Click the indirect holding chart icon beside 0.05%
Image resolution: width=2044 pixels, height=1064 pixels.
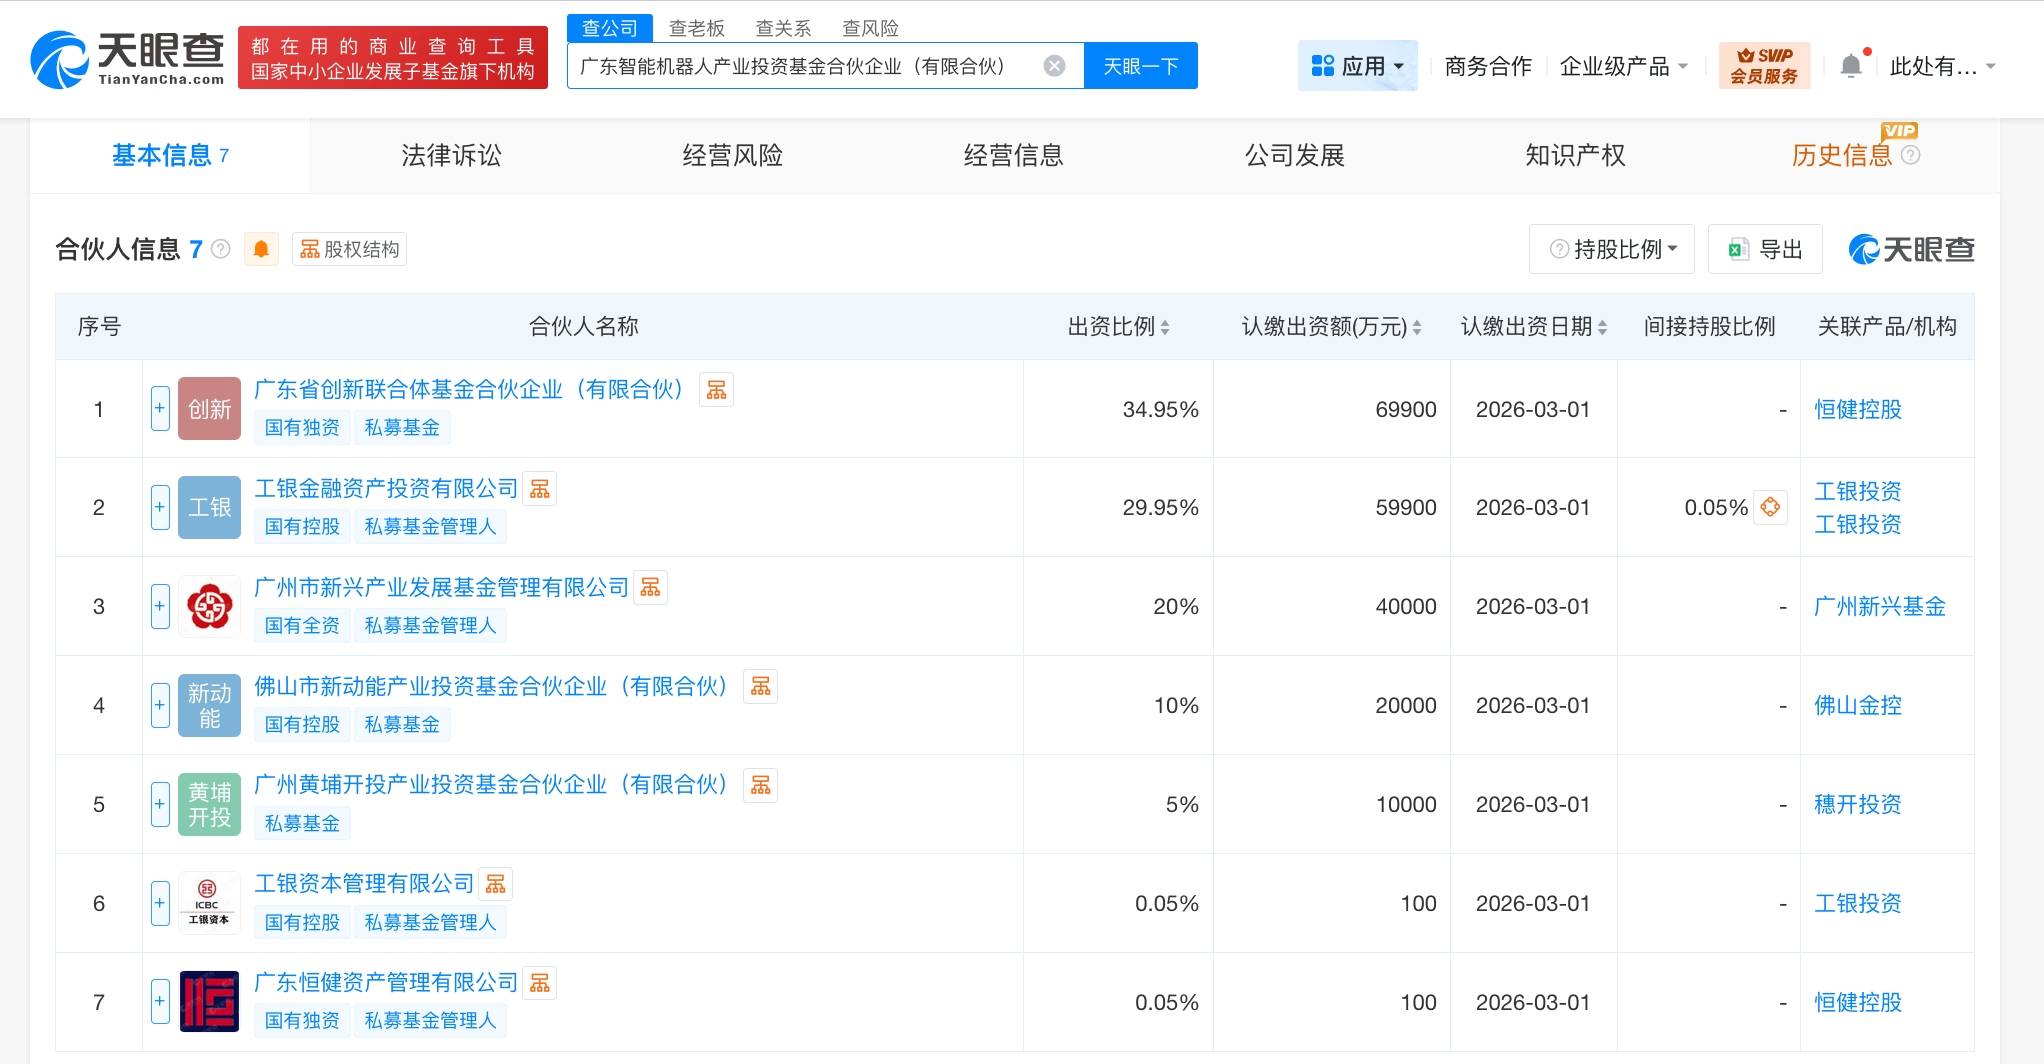(1770, 507)
